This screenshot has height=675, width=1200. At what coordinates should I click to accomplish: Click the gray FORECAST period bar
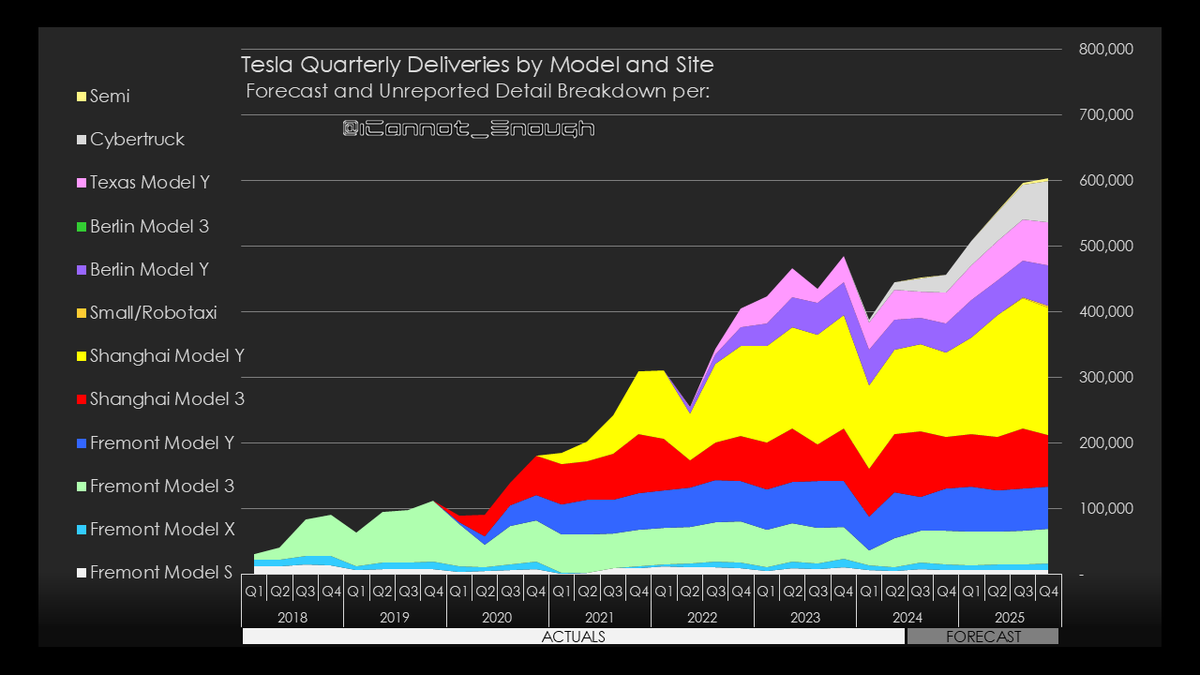tap(983, 636)
